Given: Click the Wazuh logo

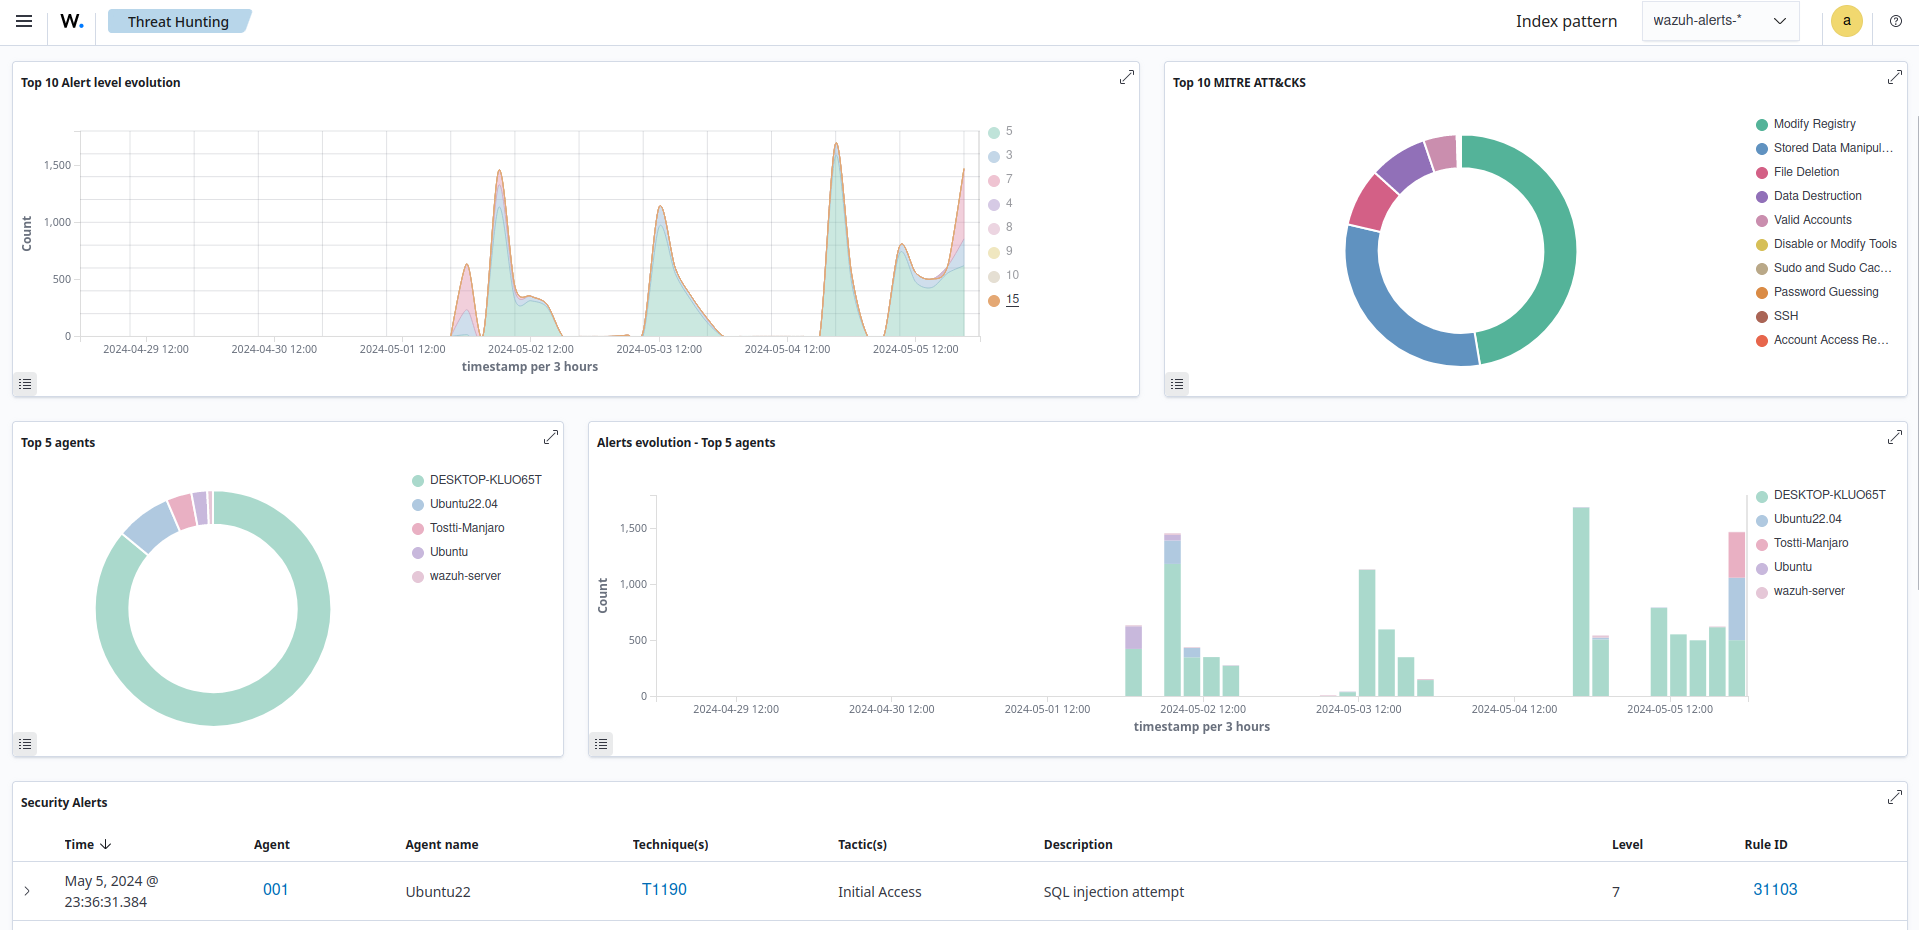Looking at the screenshot, I should pyautogui.click(x=70, y=20).
